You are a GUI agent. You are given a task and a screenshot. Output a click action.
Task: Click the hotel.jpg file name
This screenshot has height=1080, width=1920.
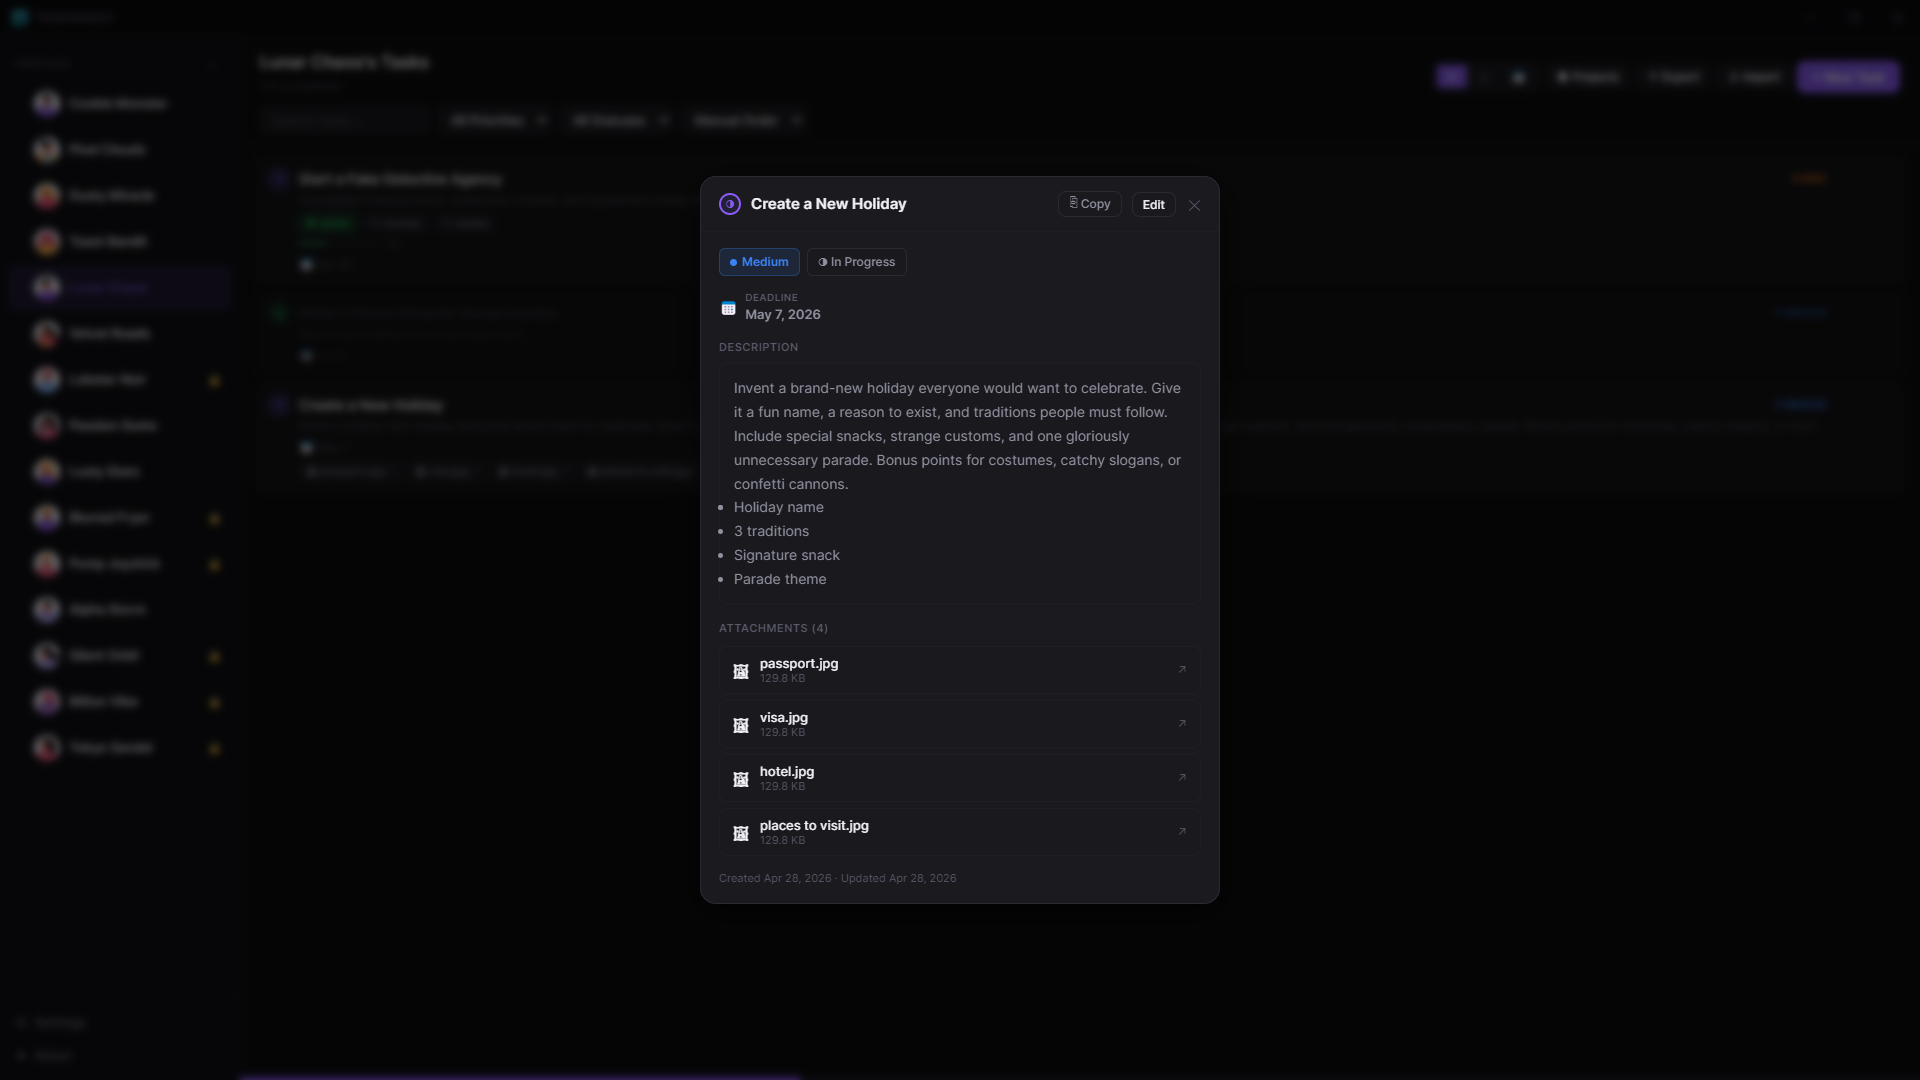[x=787, y=772]
